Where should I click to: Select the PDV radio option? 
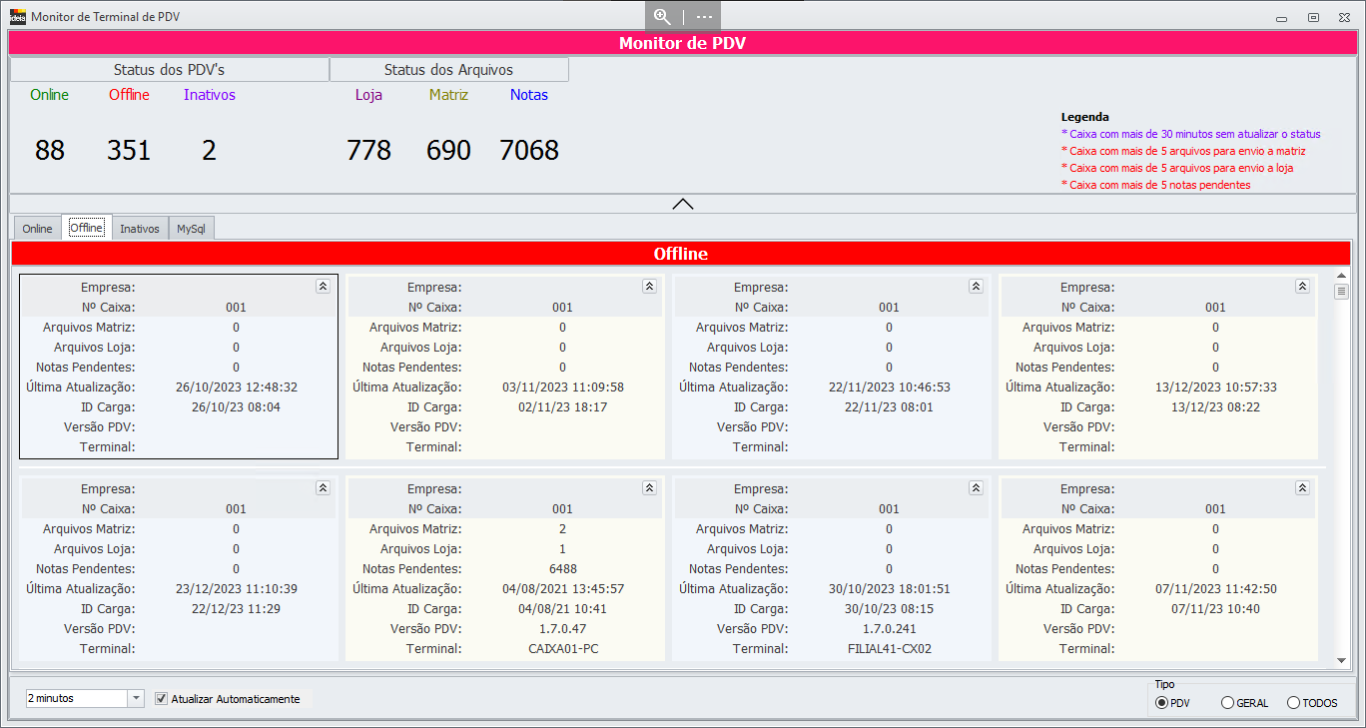[x=1162, y=703]
